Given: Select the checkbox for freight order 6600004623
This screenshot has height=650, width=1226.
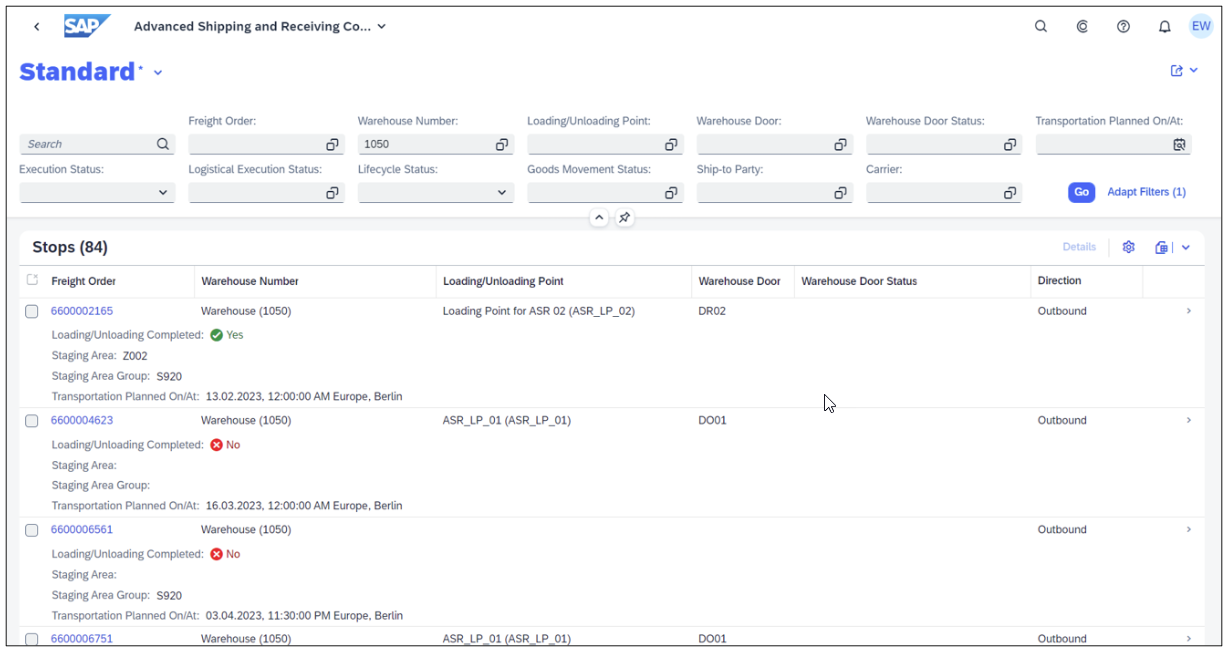Looking at the screenshot, I should [x=32, y=421].
